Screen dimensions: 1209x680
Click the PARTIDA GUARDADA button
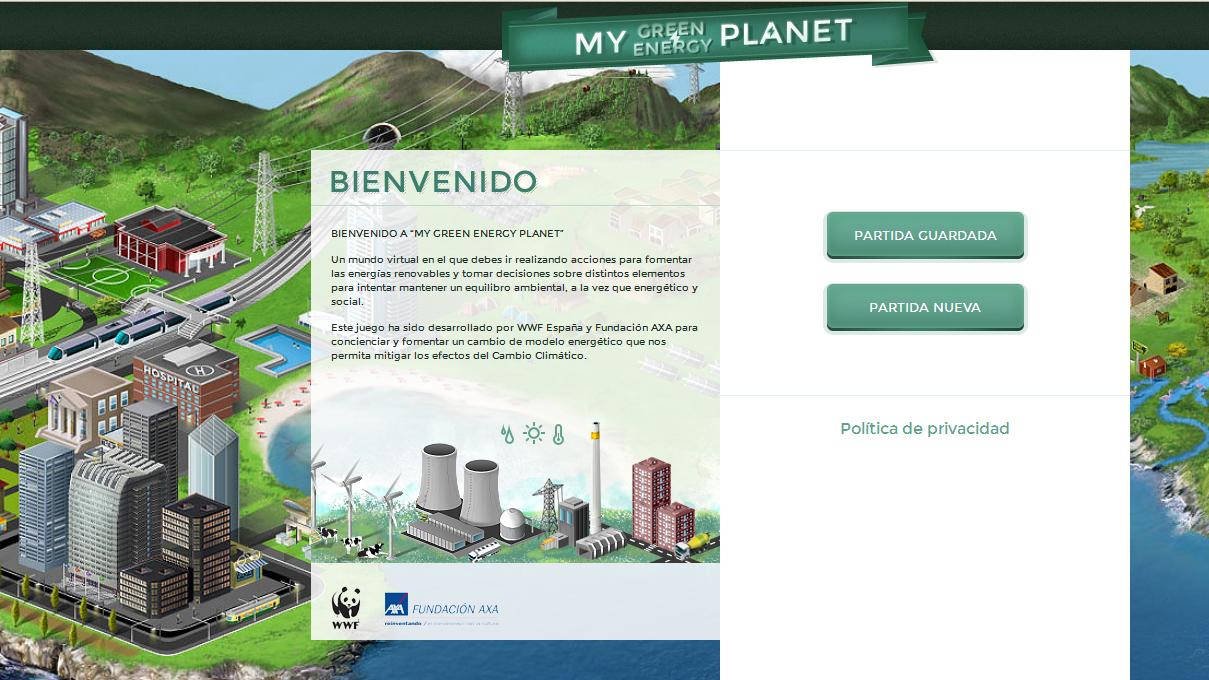pos(925,236)
